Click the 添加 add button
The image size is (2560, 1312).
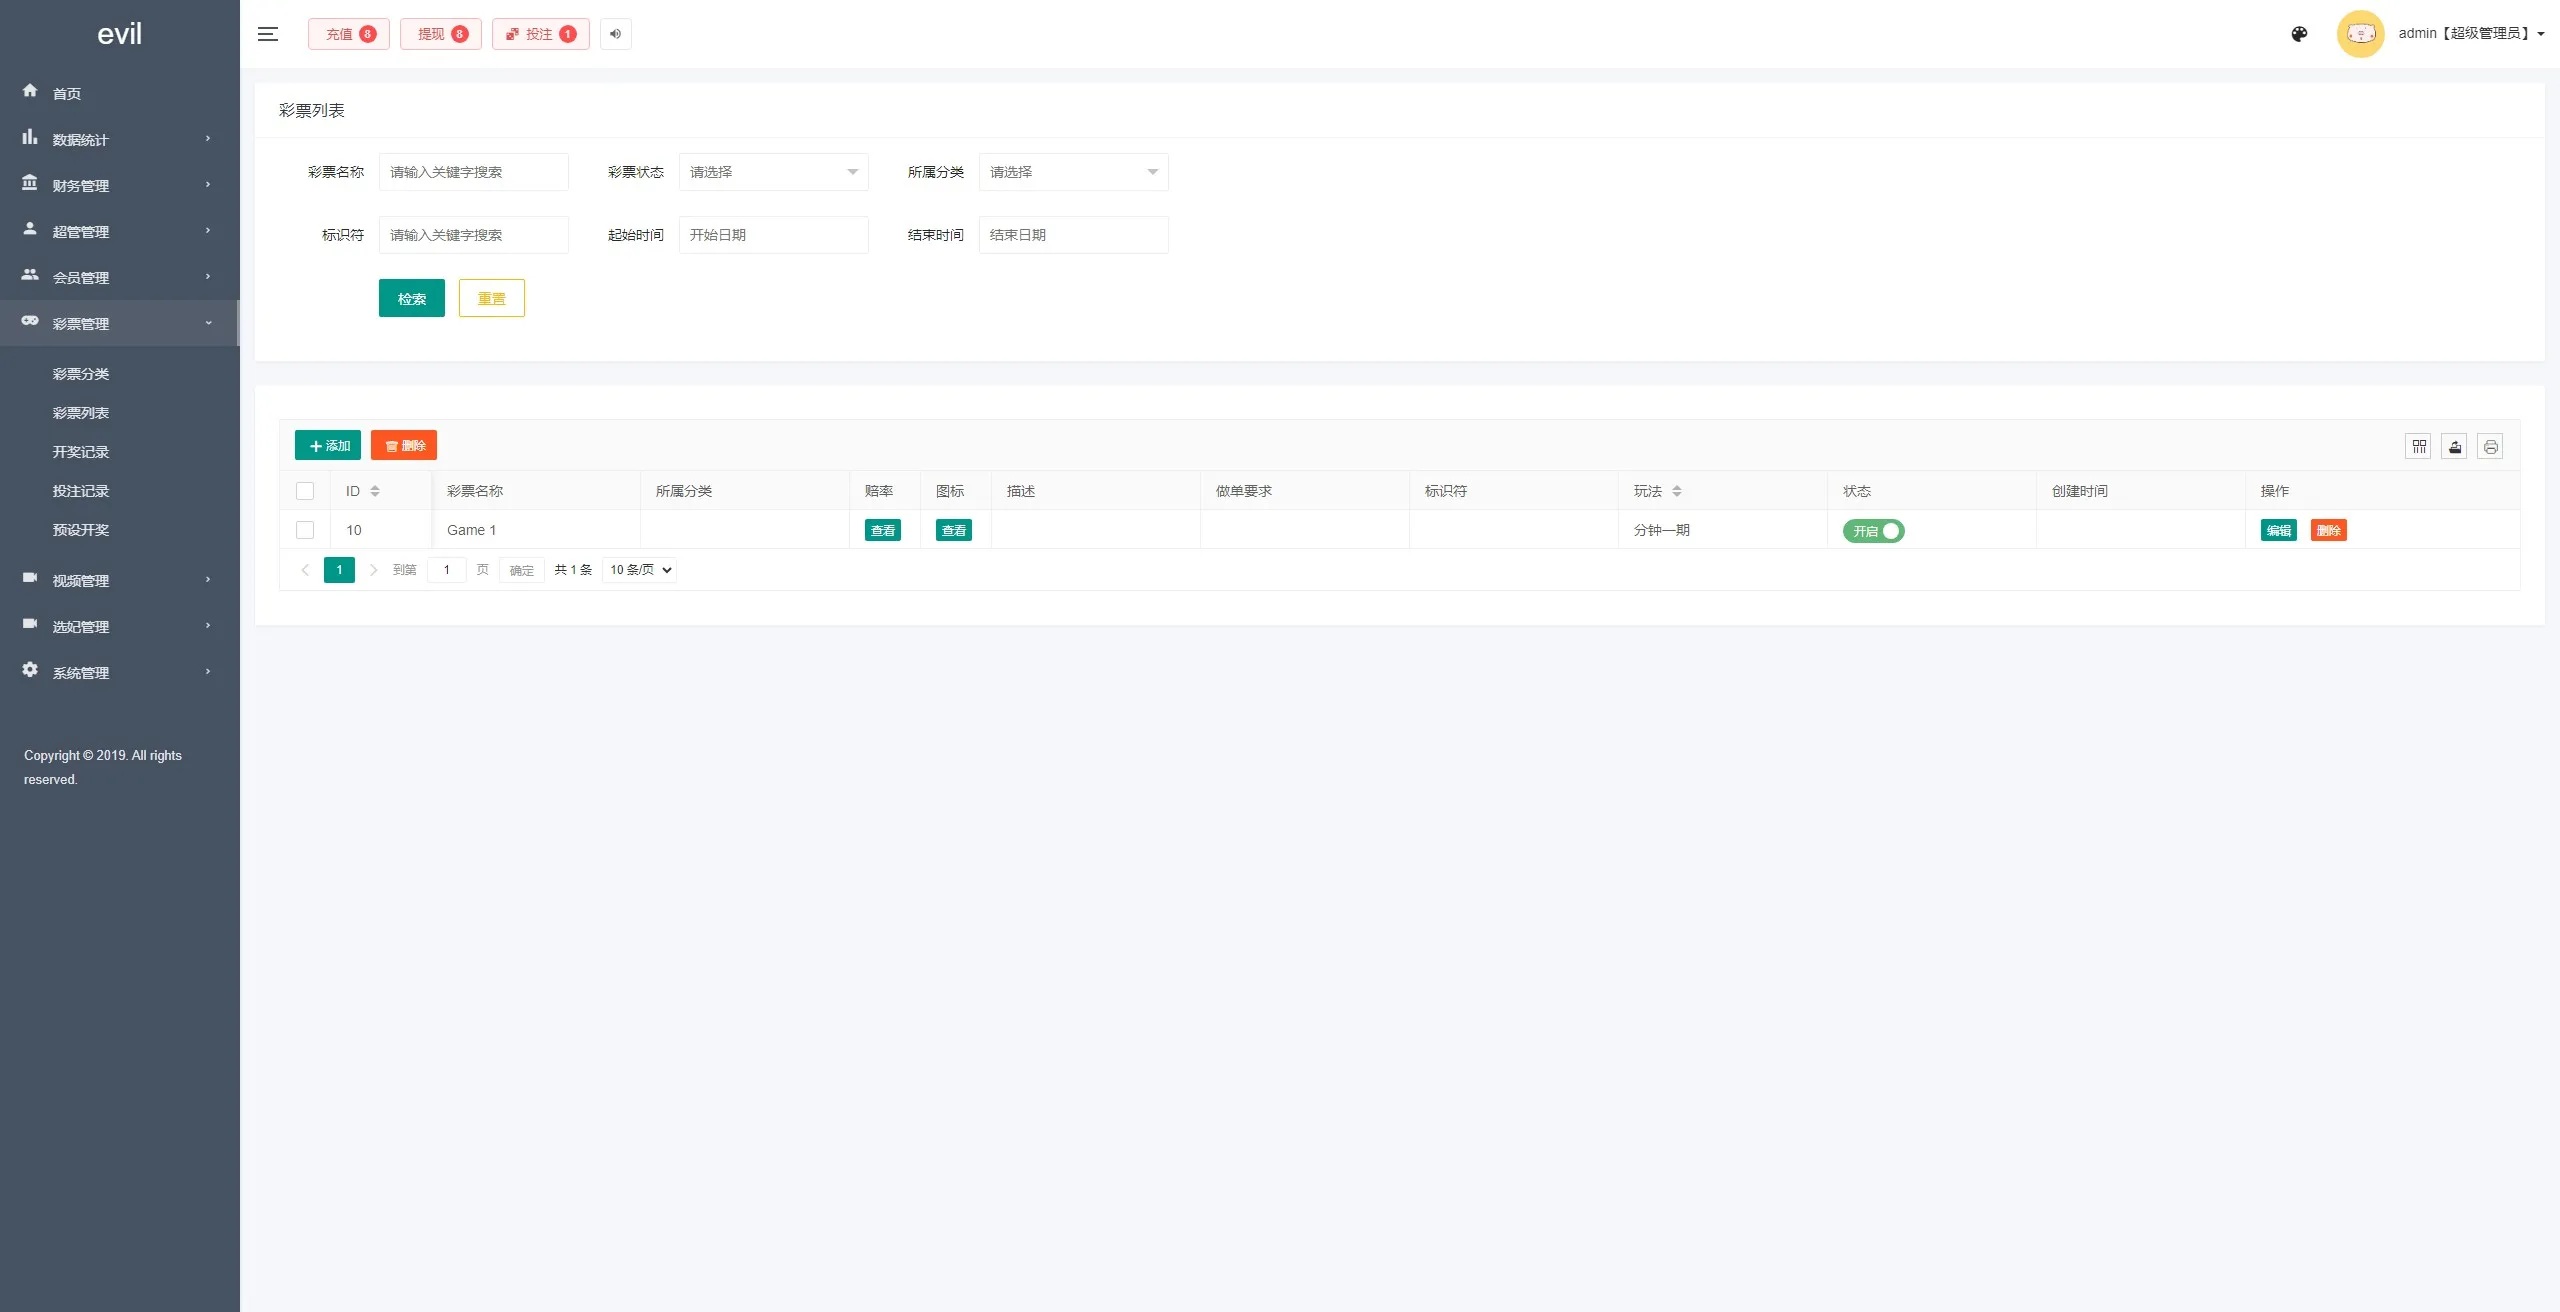[328, 445]
